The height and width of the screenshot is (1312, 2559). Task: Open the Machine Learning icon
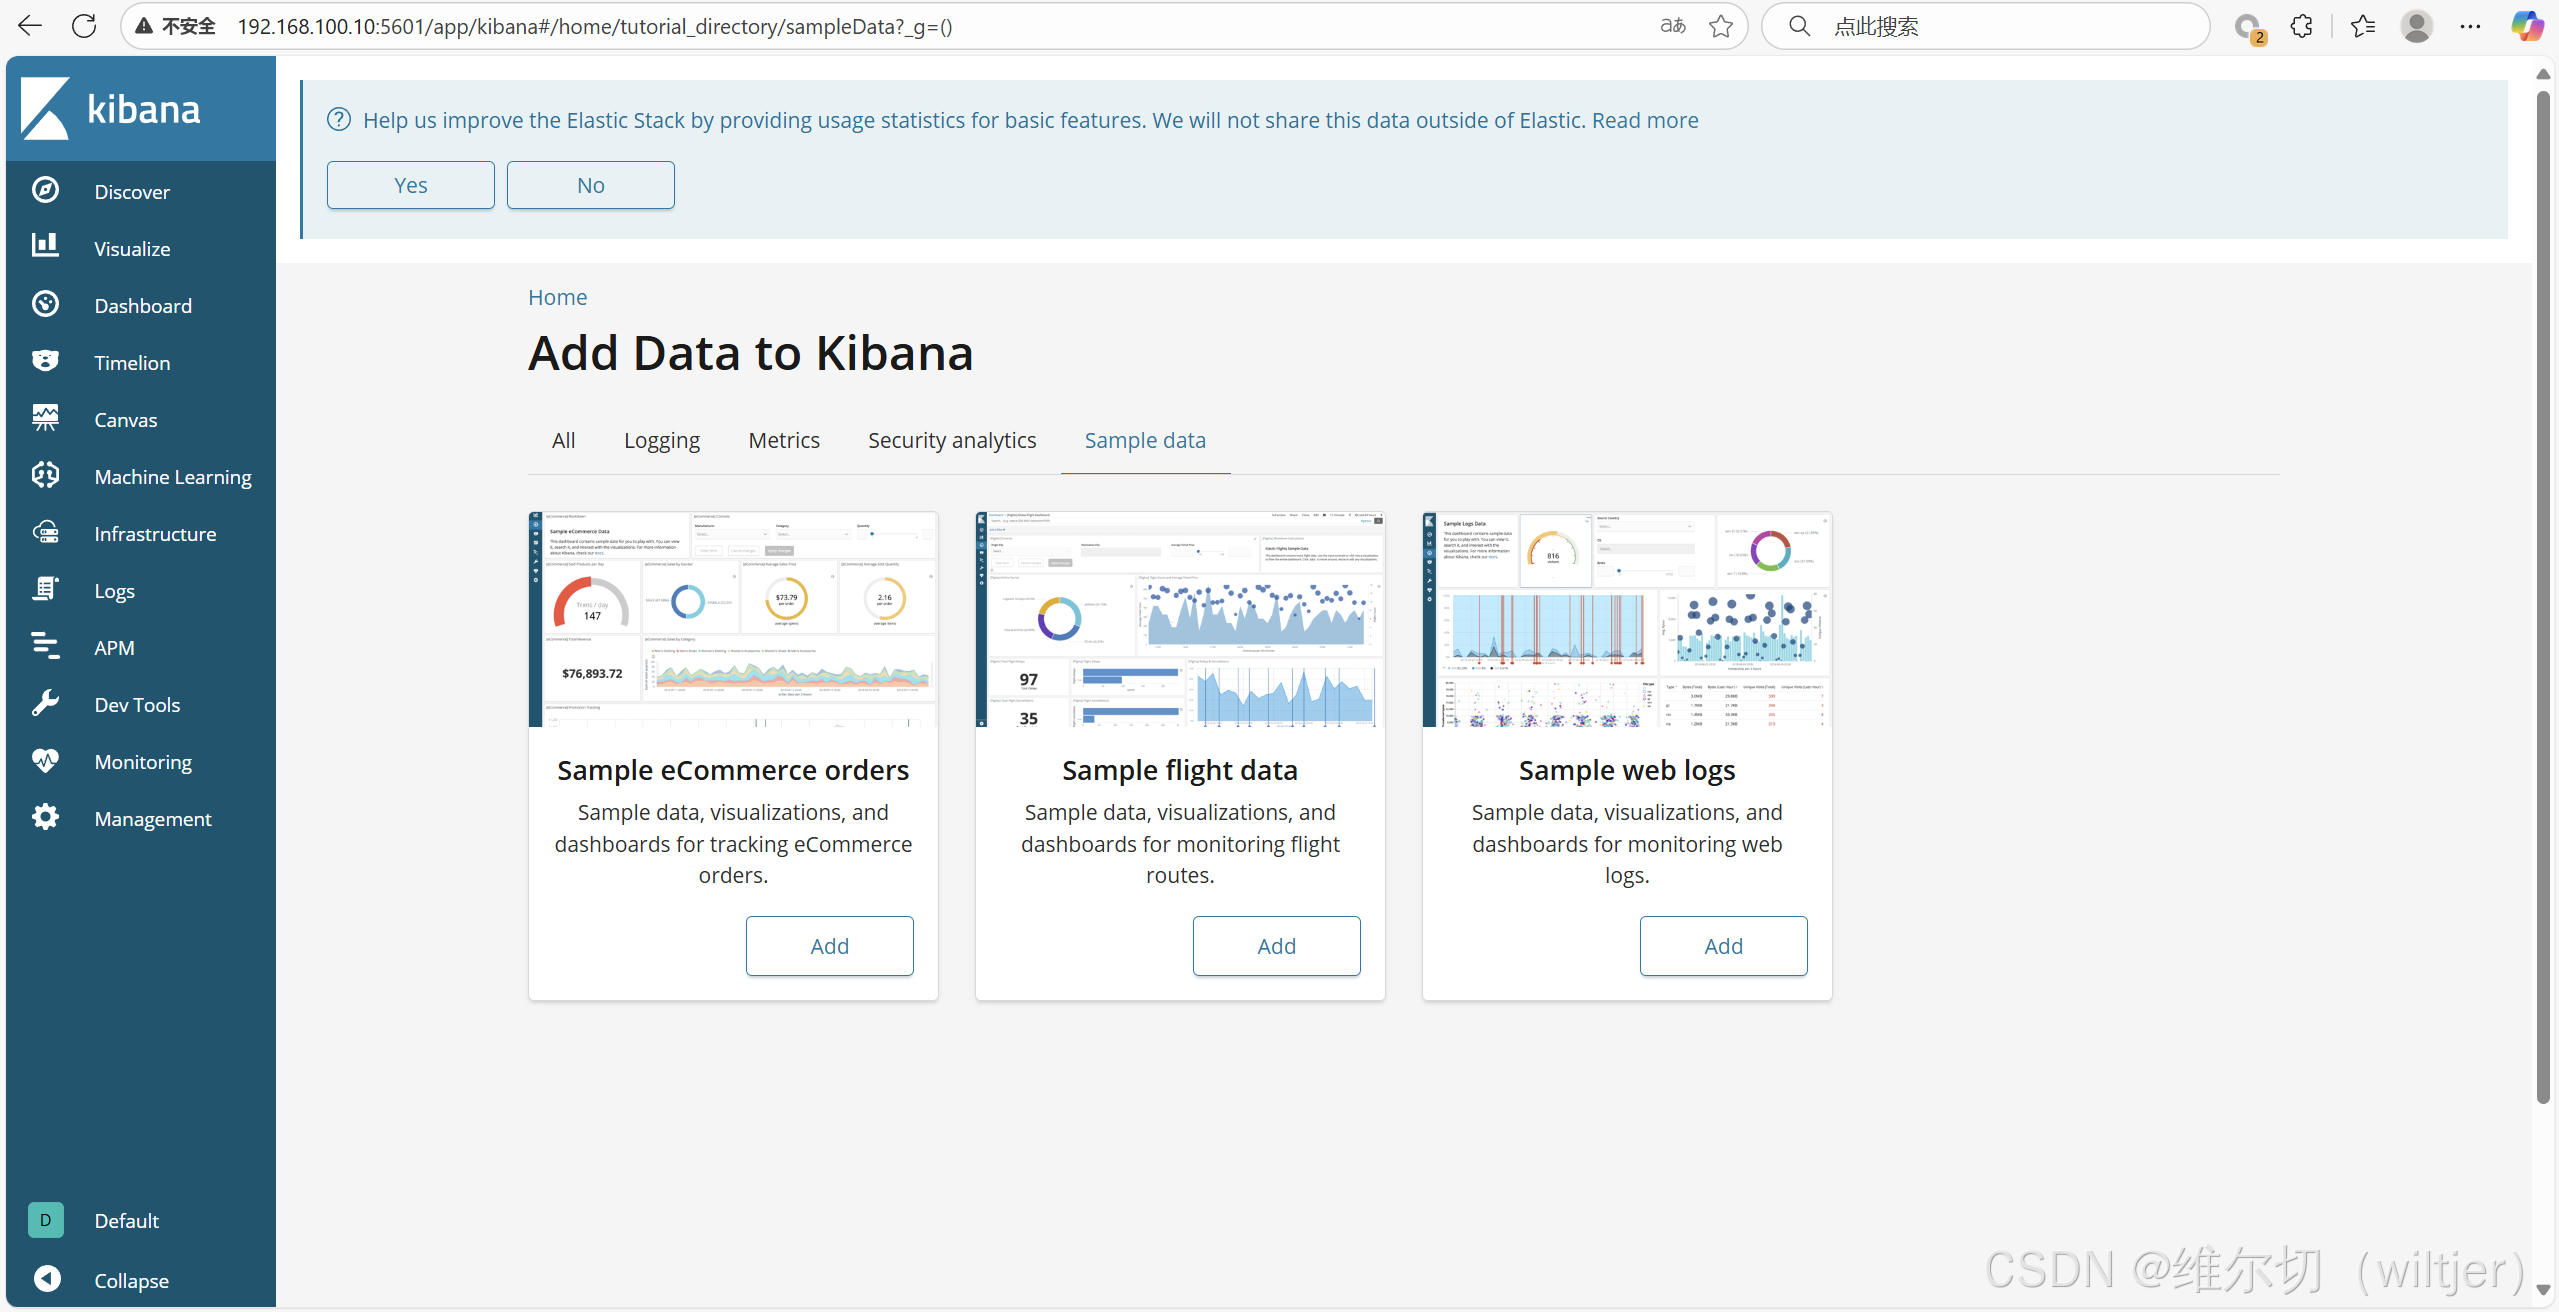45,475
